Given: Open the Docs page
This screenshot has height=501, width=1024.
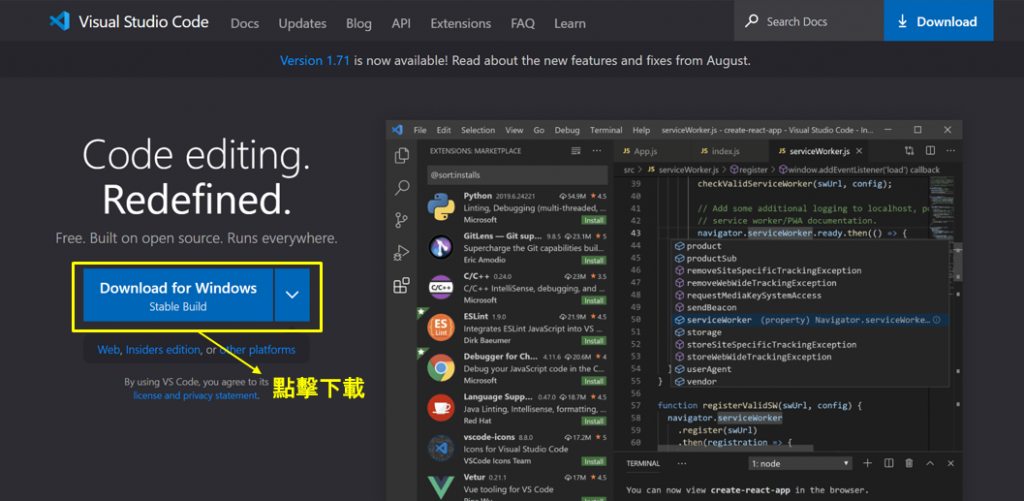Looking at the screenshot, I should pos(245,24).
